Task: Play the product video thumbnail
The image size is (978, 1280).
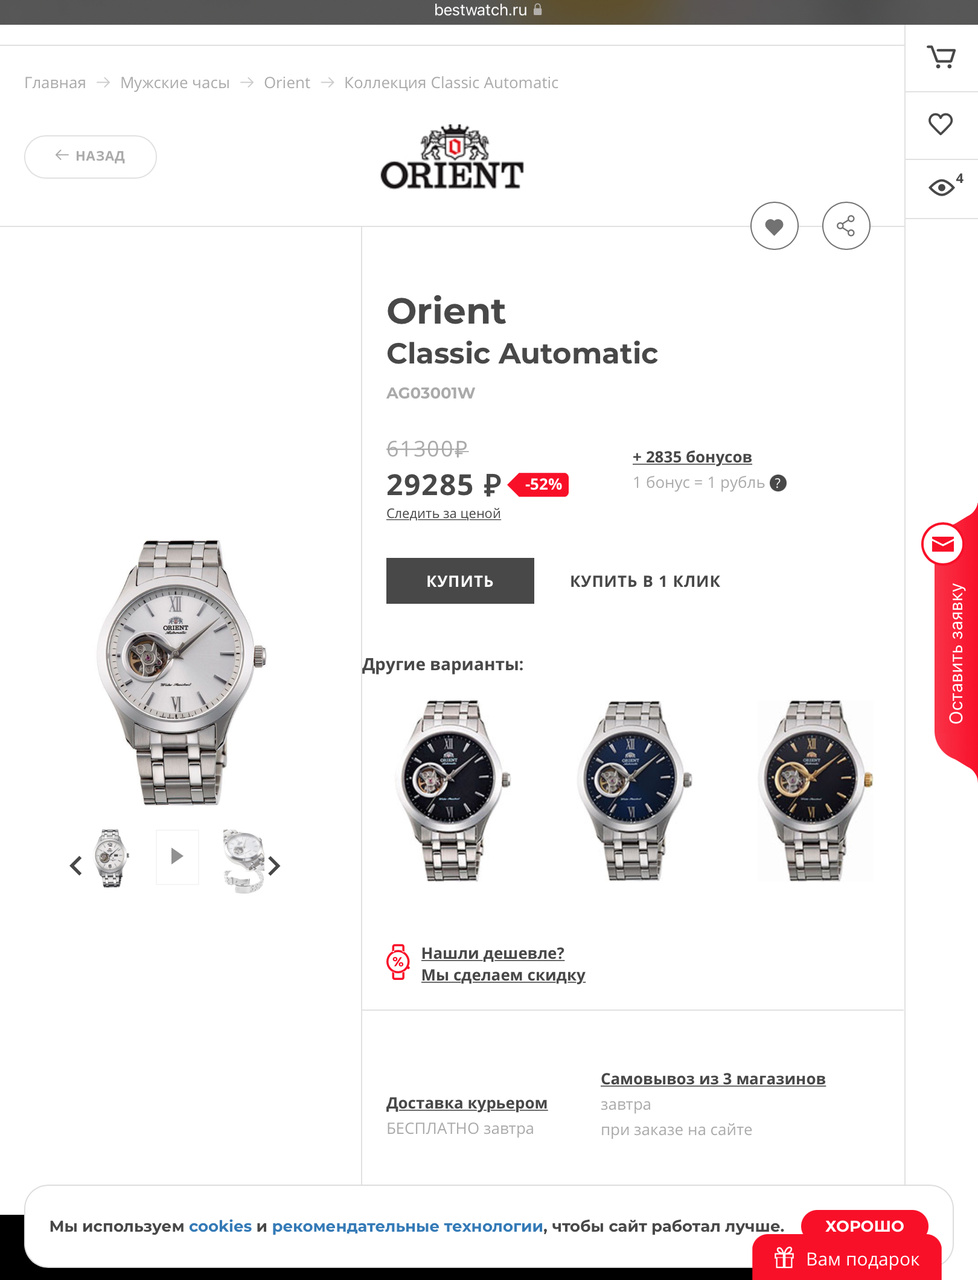Action: click(x=177, y=857)
